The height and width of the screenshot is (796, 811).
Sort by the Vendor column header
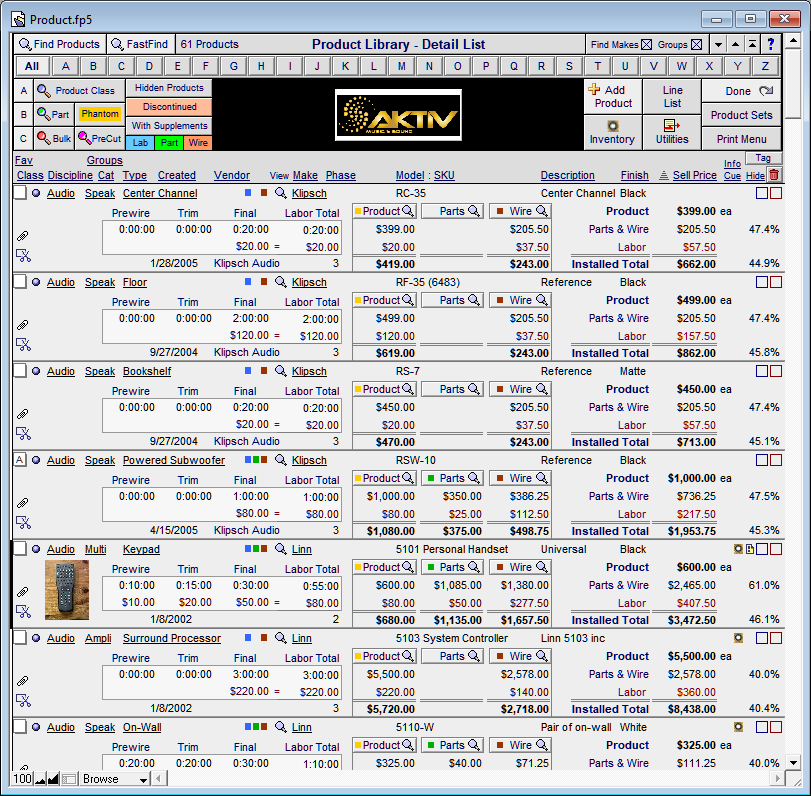tap(232, 175)
